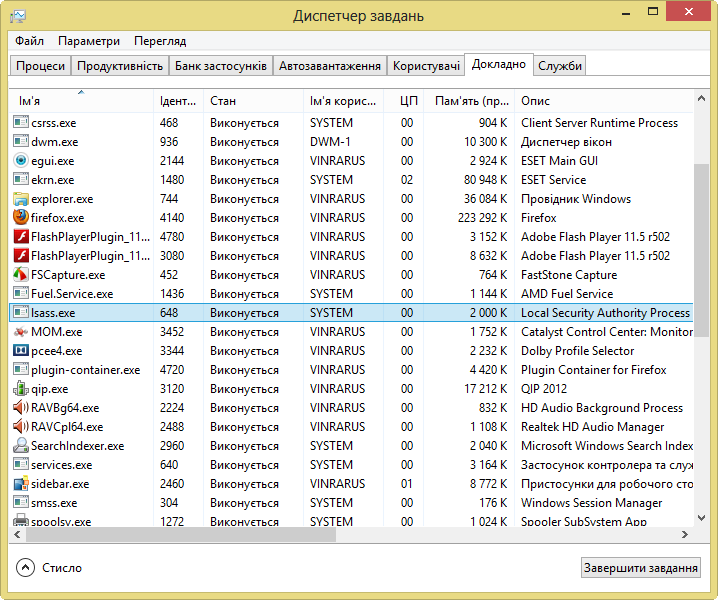Screen dimensions: 718x600
Task: Sort by the Пам'ять (пр... column header
Action: (469, 101)
